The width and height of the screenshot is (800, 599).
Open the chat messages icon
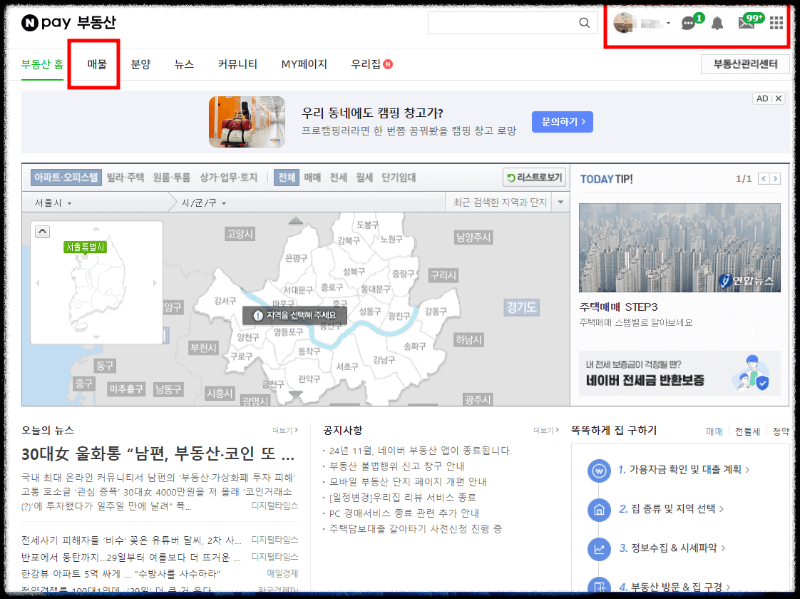[689, 23]
